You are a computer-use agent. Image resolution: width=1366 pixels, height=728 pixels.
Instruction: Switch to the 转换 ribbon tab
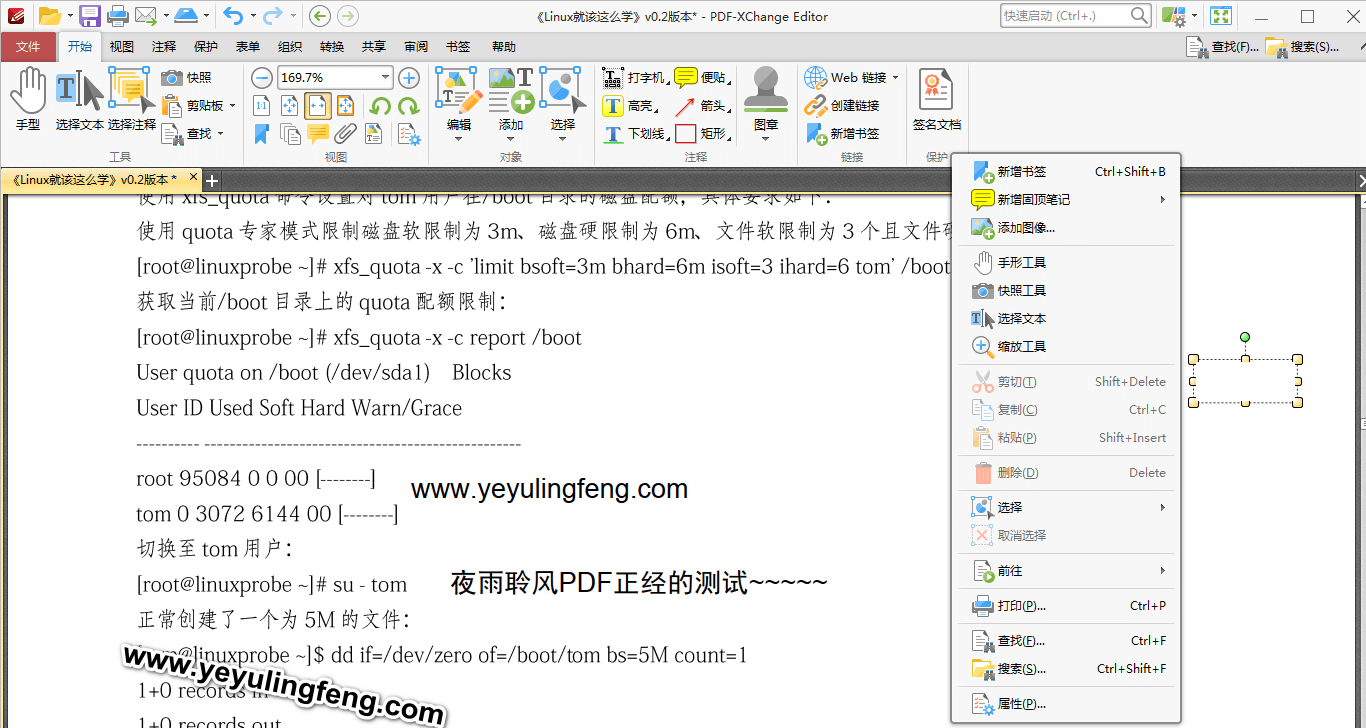(x=332, y=47)
